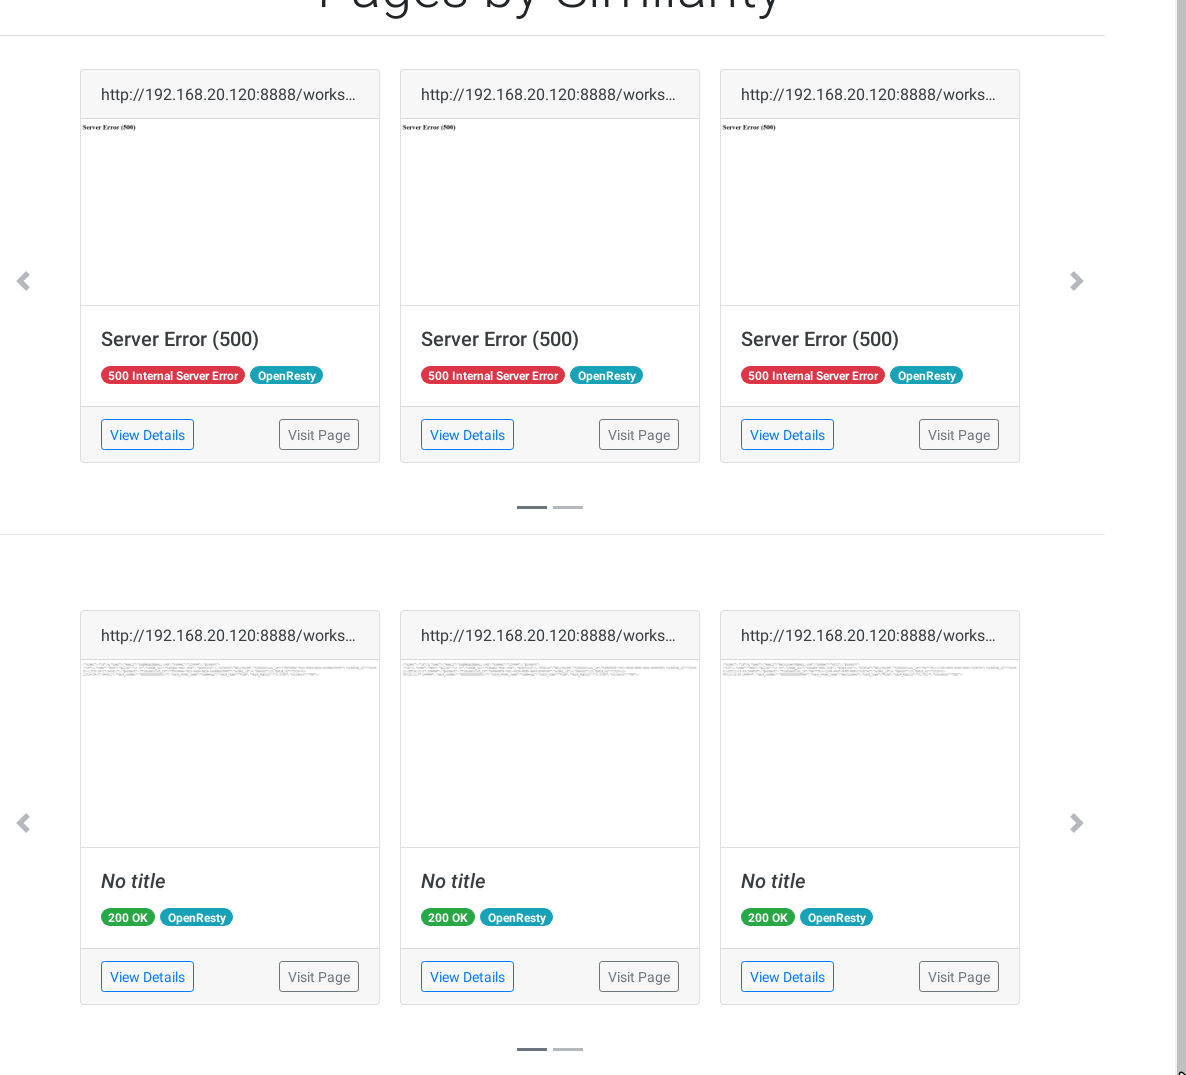Click next arrow on Server Error carousel
The width and height of the screenshot is (1186, 1075).
pos(1076,281)
